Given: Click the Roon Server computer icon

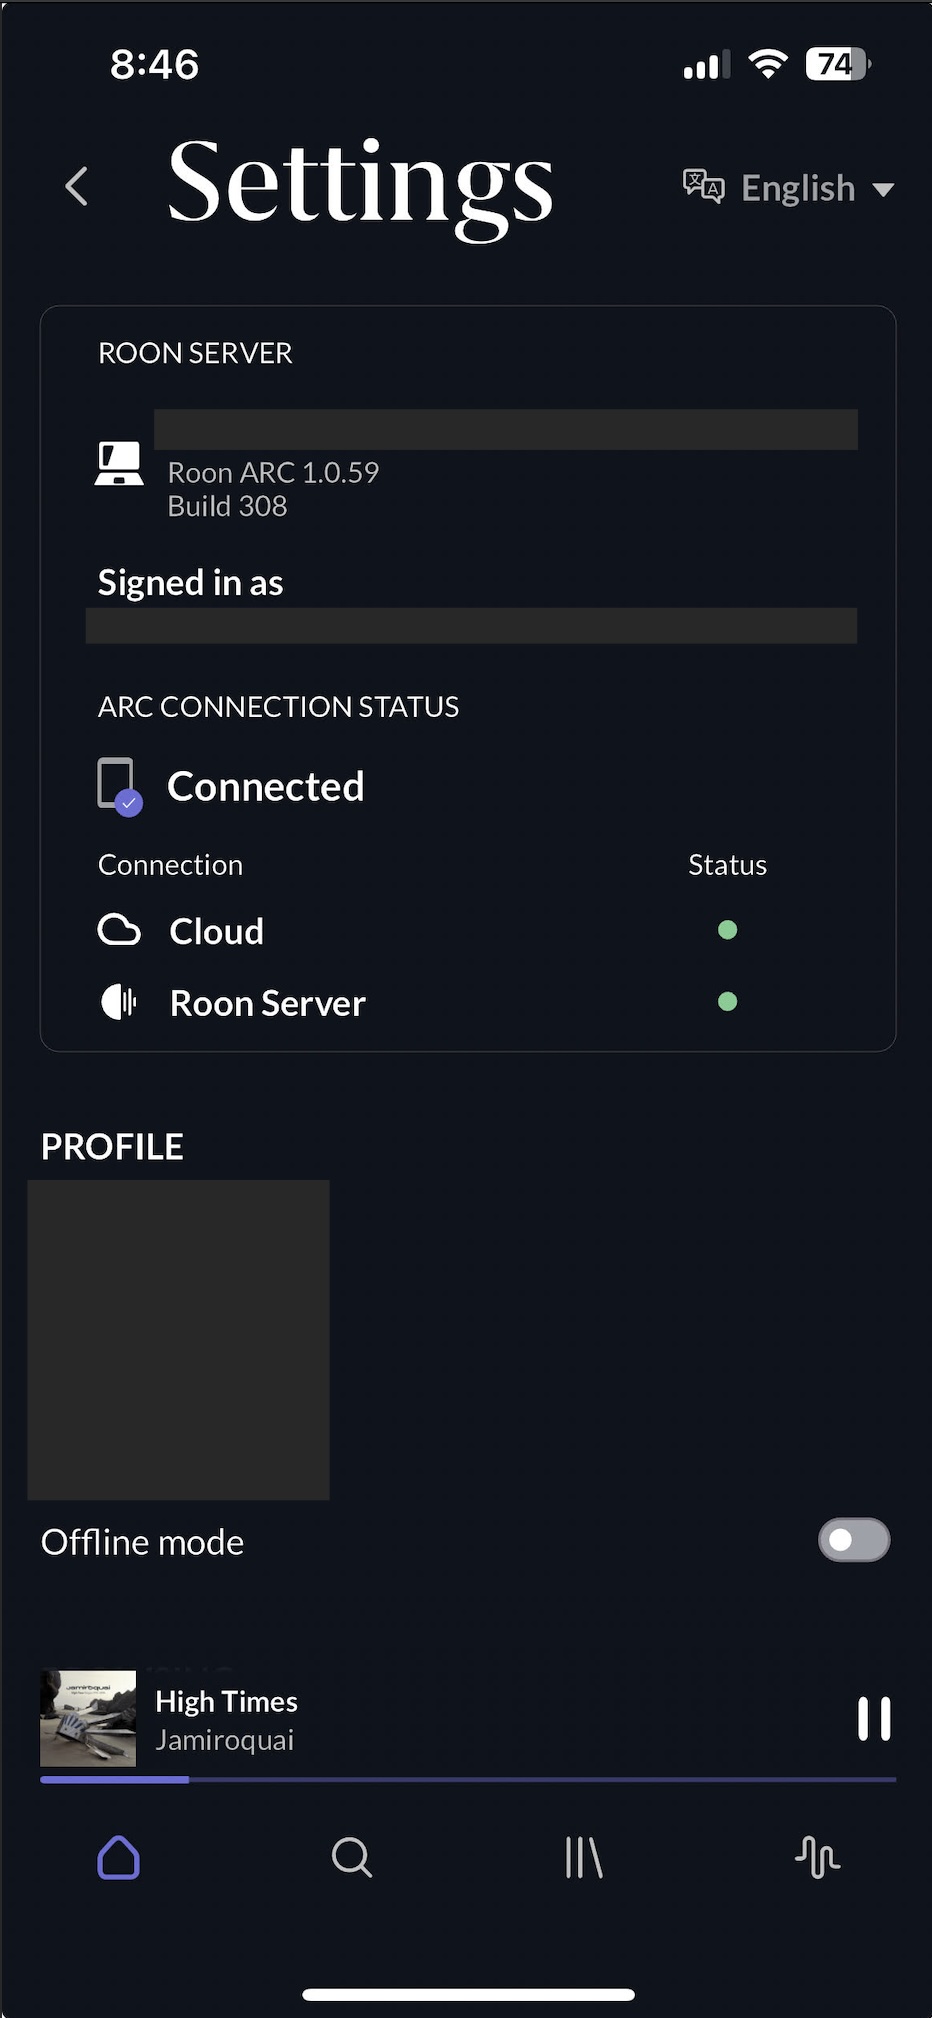Looking at the screenshot, I should pyautogui.click(x=119, y=465).
